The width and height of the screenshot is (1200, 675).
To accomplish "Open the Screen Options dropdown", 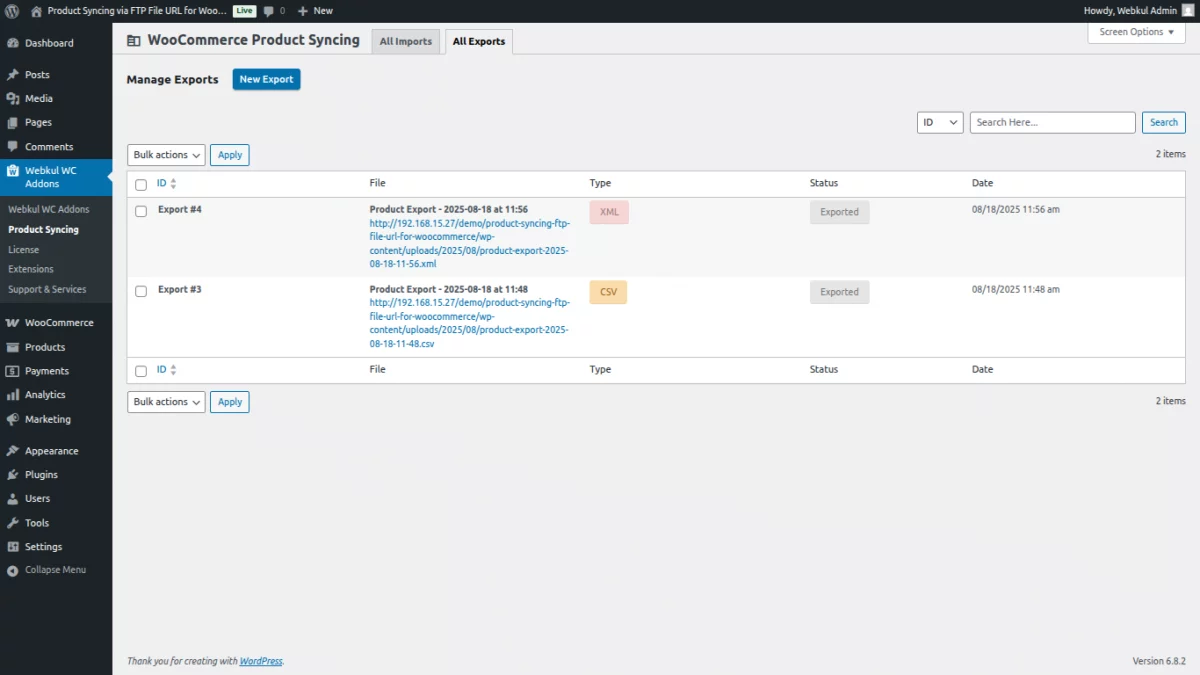I will tap(1135, 32).
